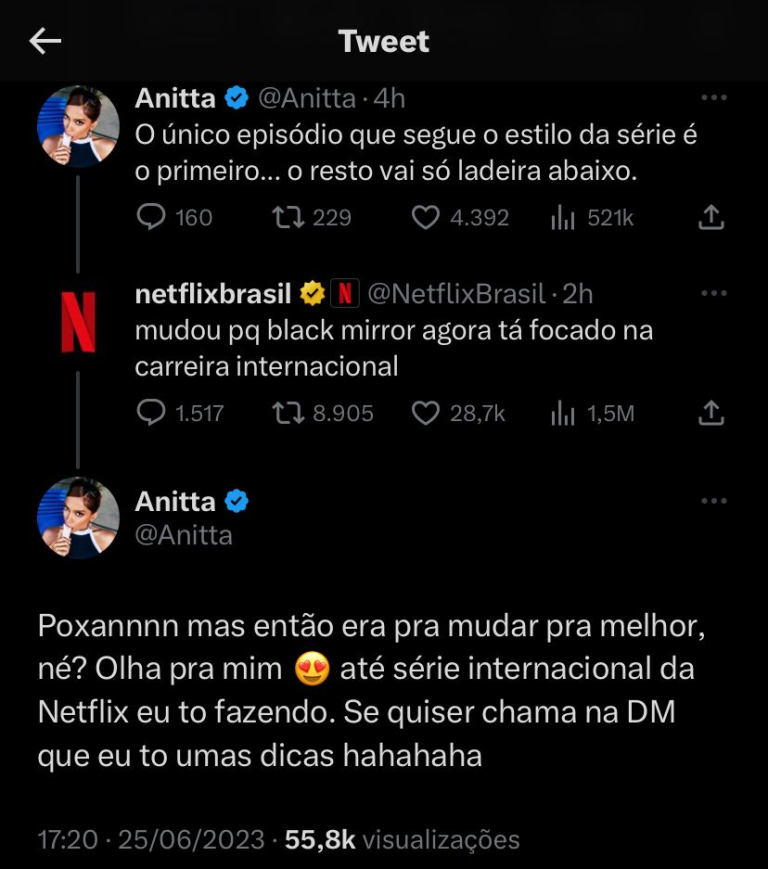Open more options on main Anitta tweet
This screenshot has width=768, height=869.
tap(714, 500)
